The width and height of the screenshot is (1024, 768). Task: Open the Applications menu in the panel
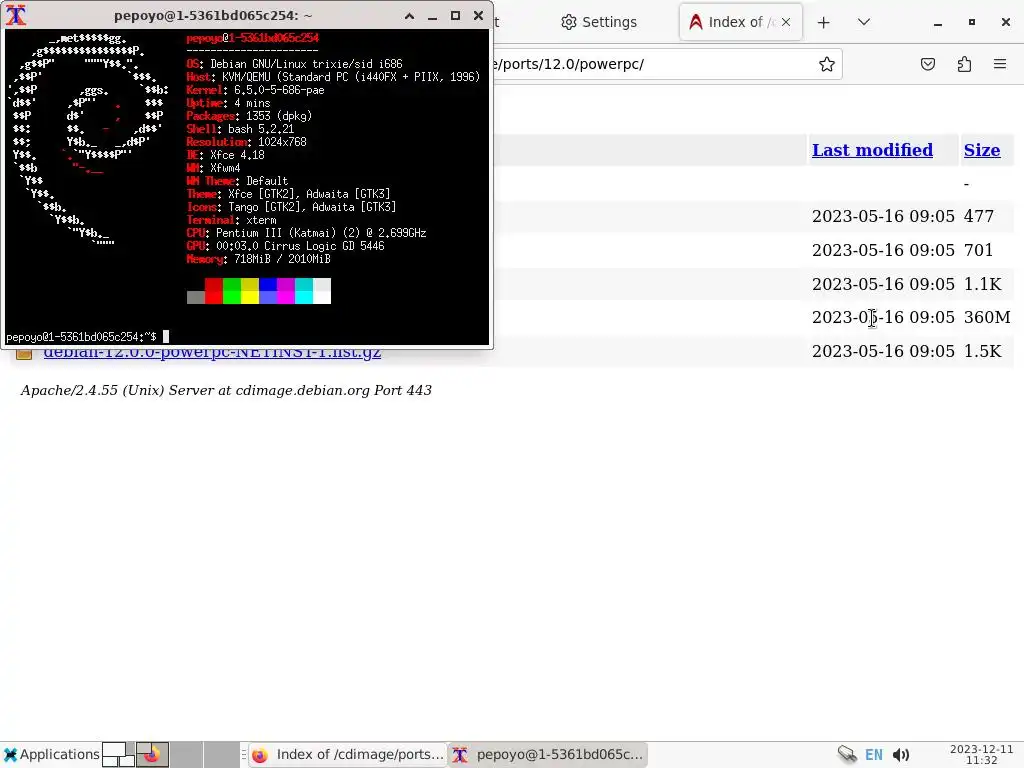coord(52,754)
